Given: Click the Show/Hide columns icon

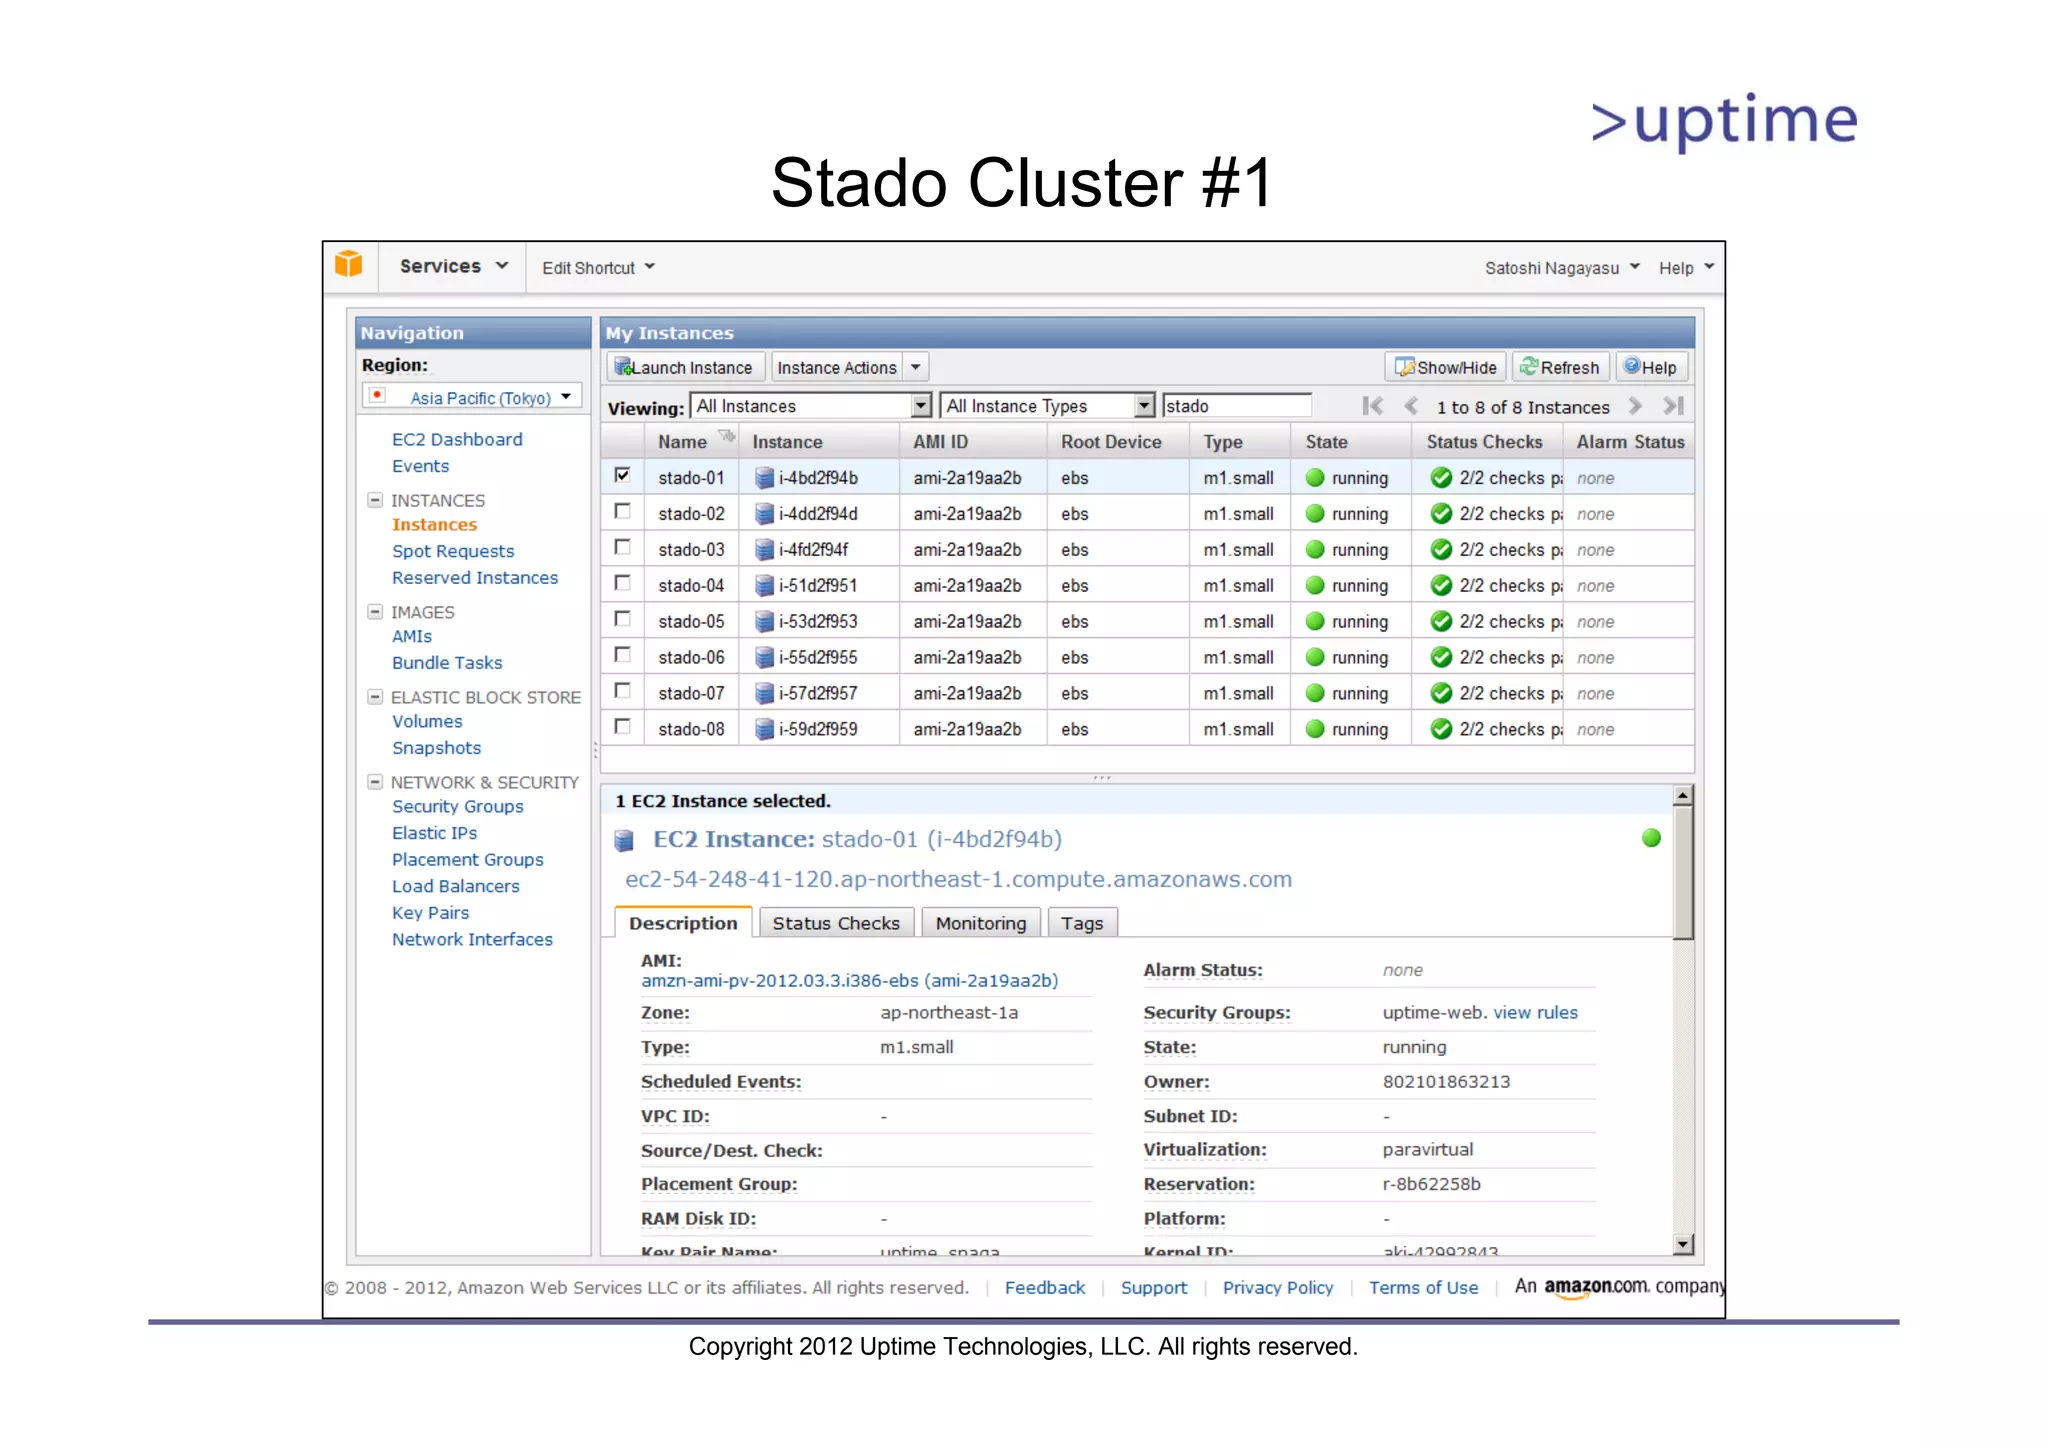Looking at the screenshot, I should [1405, 367].
